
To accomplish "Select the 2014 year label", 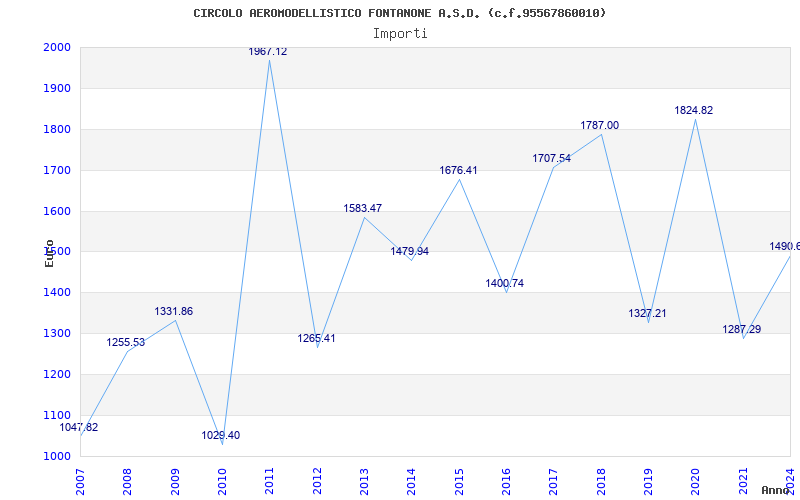I will 412,481.
